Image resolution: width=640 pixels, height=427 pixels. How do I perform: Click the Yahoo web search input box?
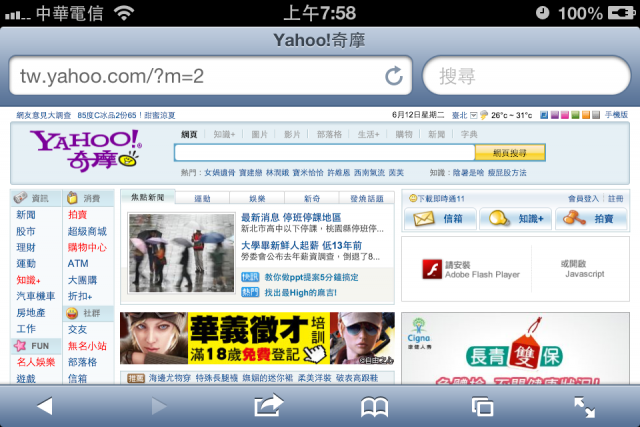click(x=325, y=153)
